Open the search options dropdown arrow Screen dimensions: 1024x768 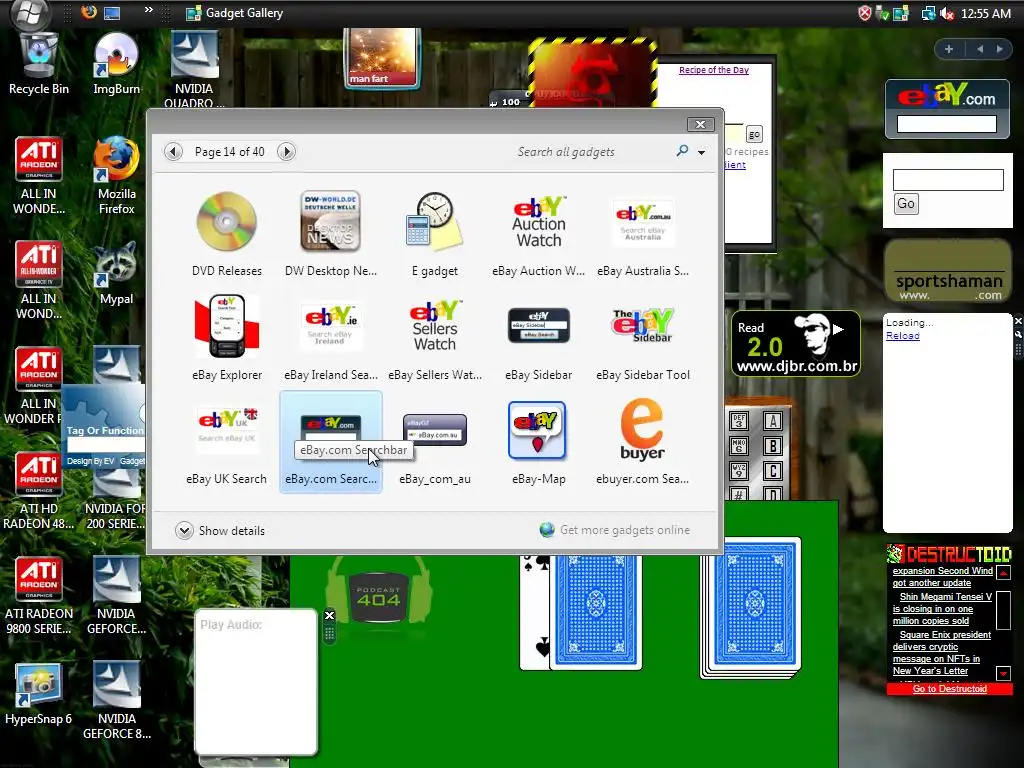(701, 152)
